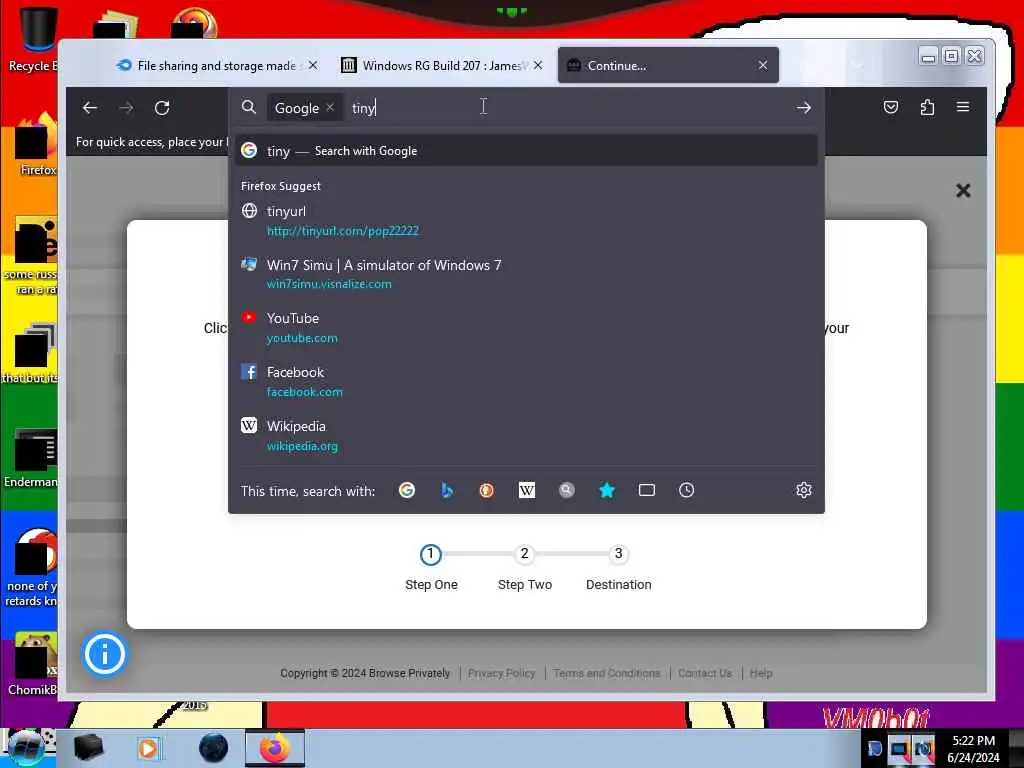Open the Windows Start orb
The height and width of the screenshot is (768, 1024).
click(x=26, y=748)
